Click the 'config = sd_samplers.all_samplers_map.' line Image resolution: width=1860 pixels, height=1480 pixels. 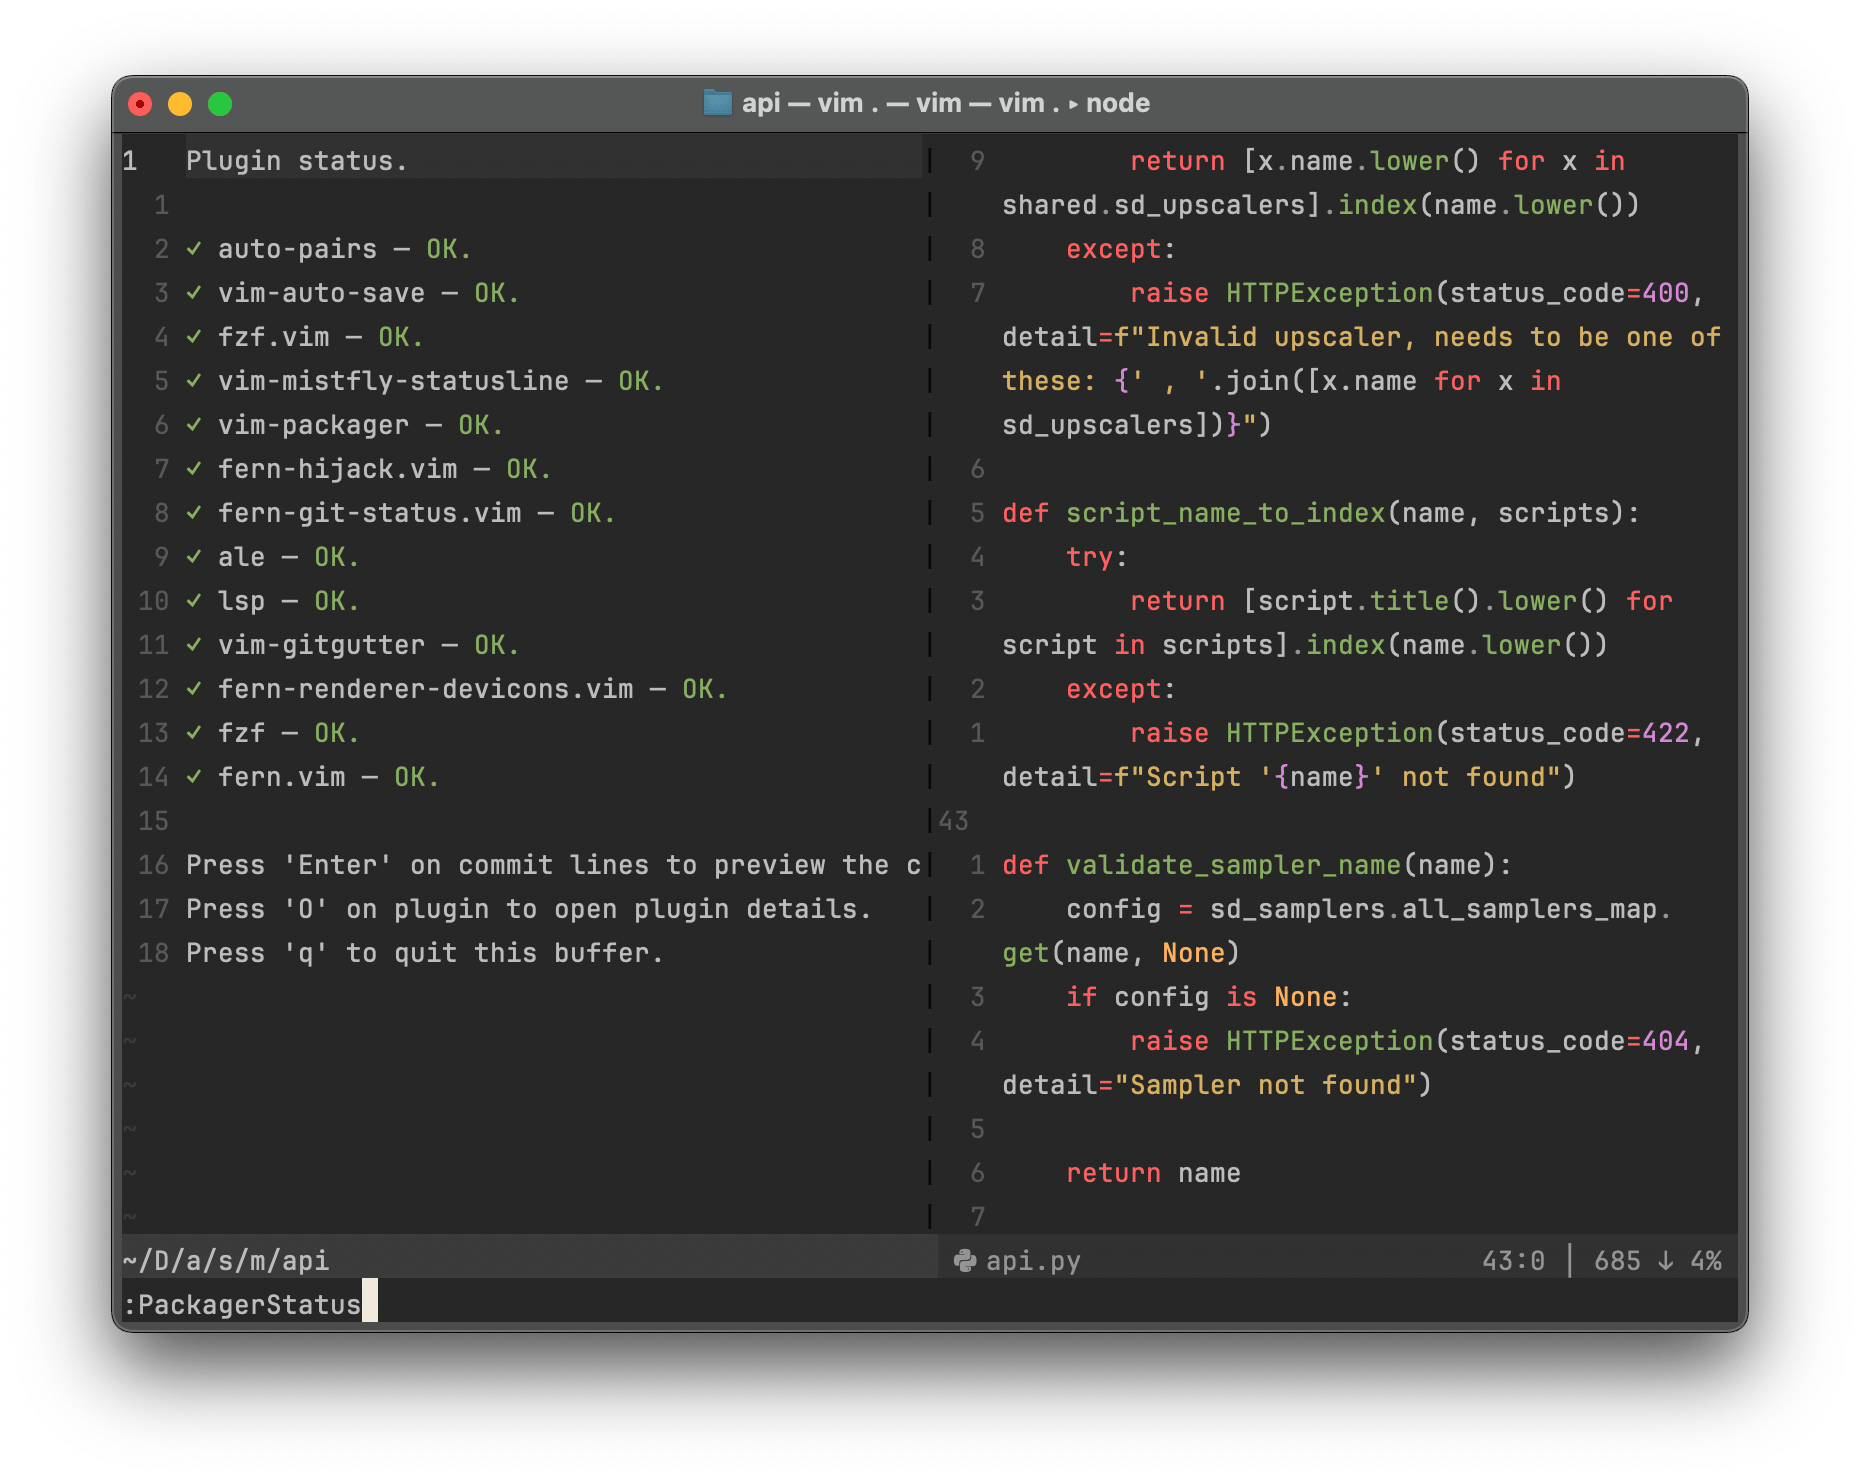[x=1370, y=909]
